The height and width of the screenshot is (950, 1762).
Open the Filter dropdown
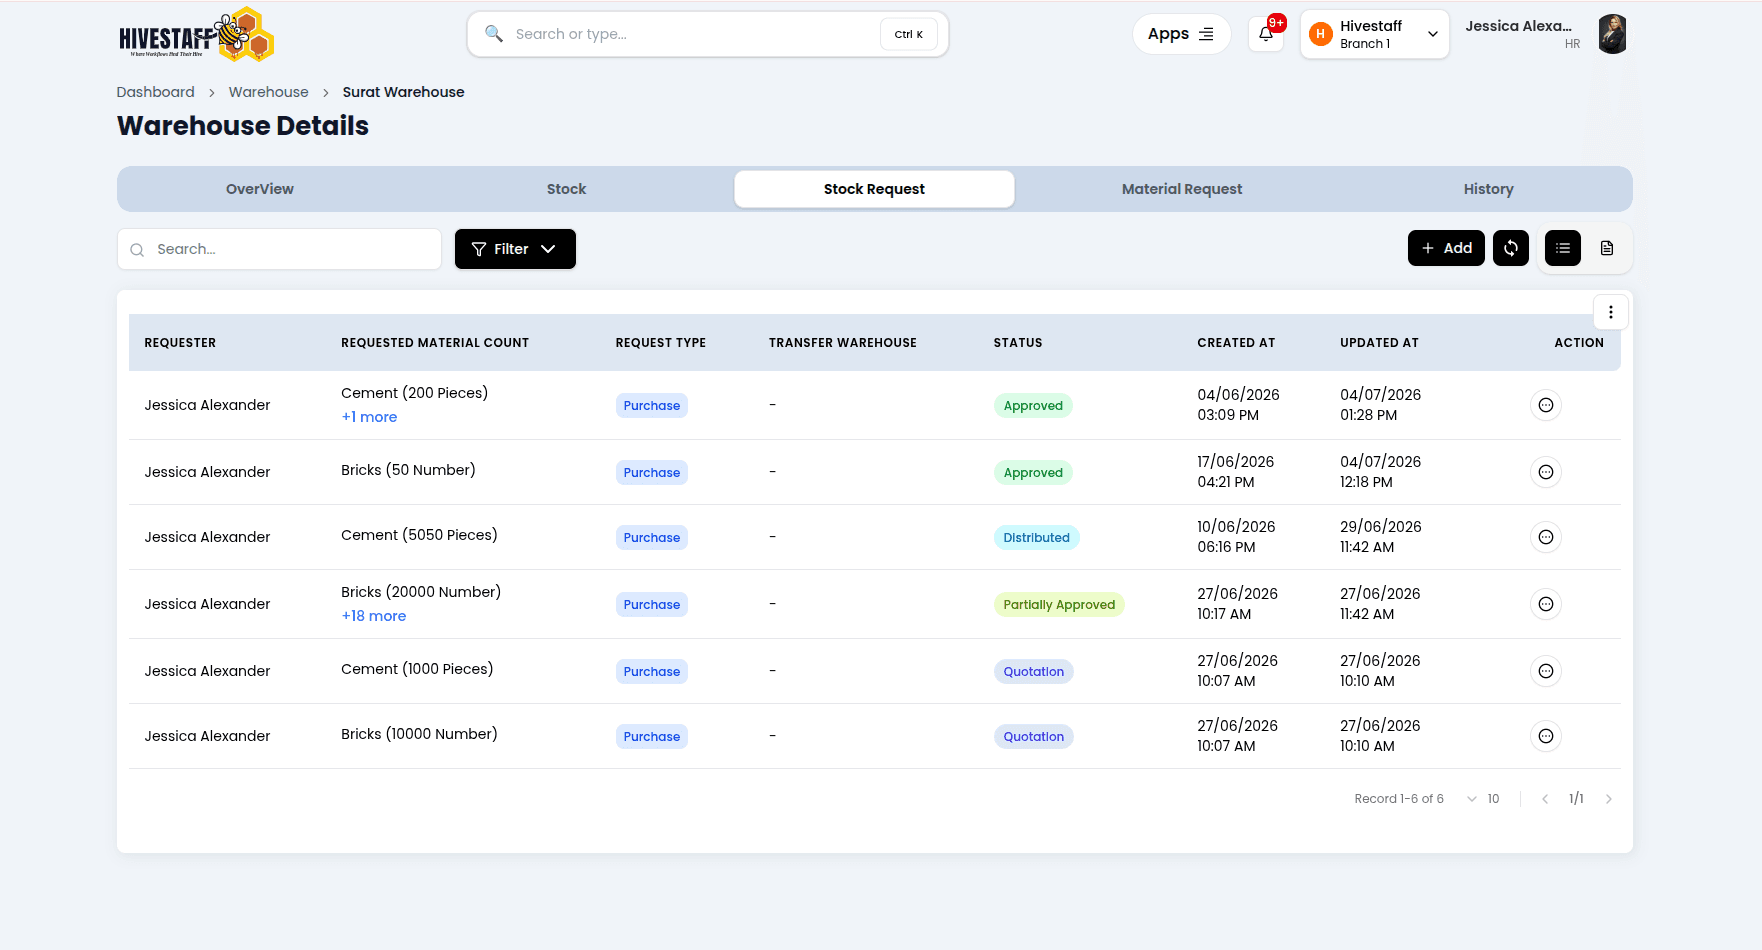(515, 249)
